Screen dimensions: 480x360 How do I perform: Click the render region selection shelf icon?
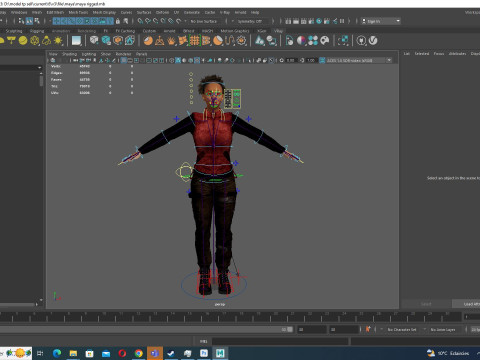coord(343,41)
